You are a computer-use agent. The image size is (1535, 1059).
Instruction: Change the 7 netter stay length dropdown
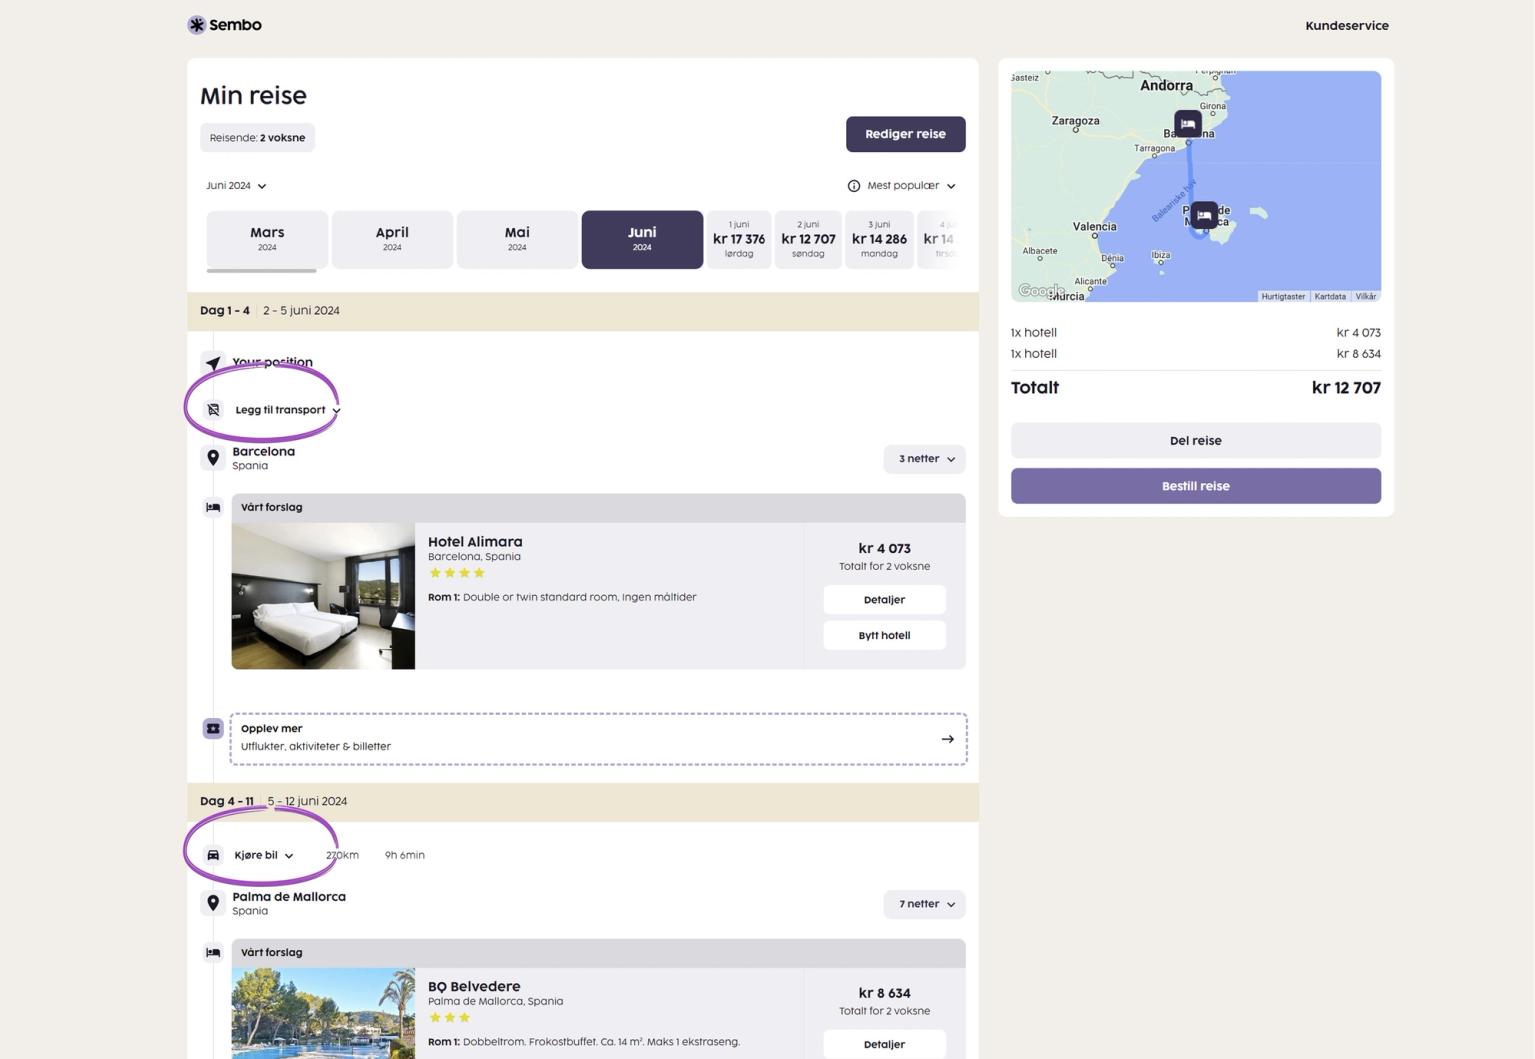(x=924, y=904)
